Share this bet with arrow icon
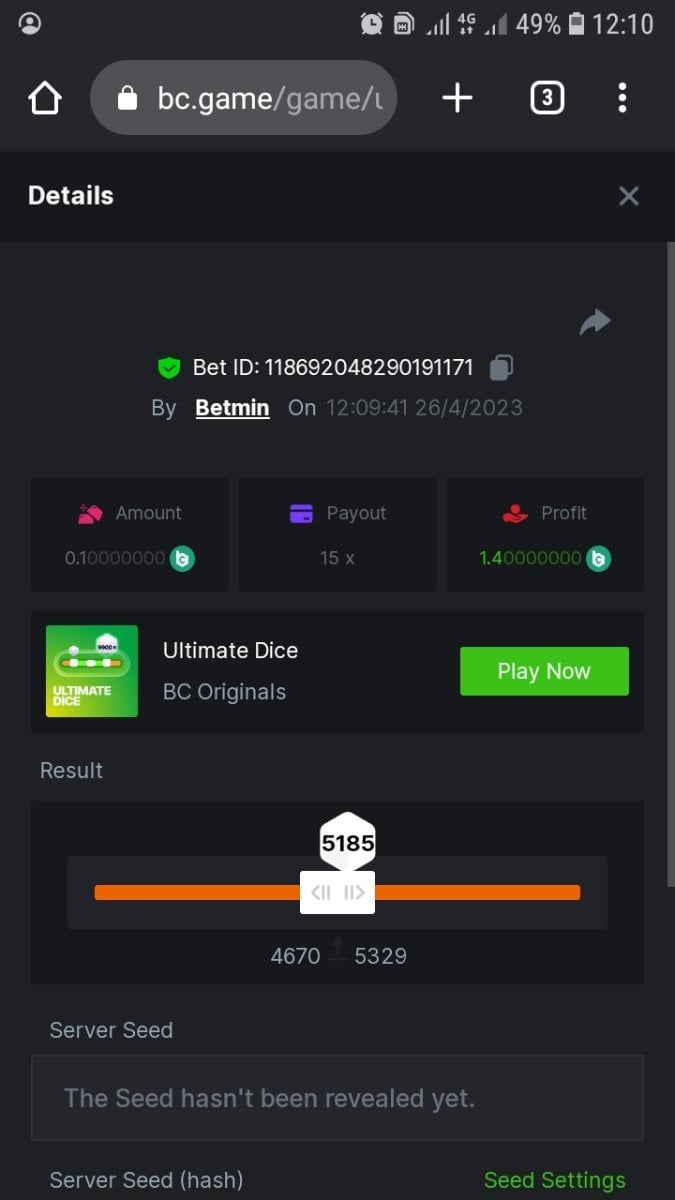This screenshot has height=1200, width=675. pyautogui.click(x=595, y=322)
